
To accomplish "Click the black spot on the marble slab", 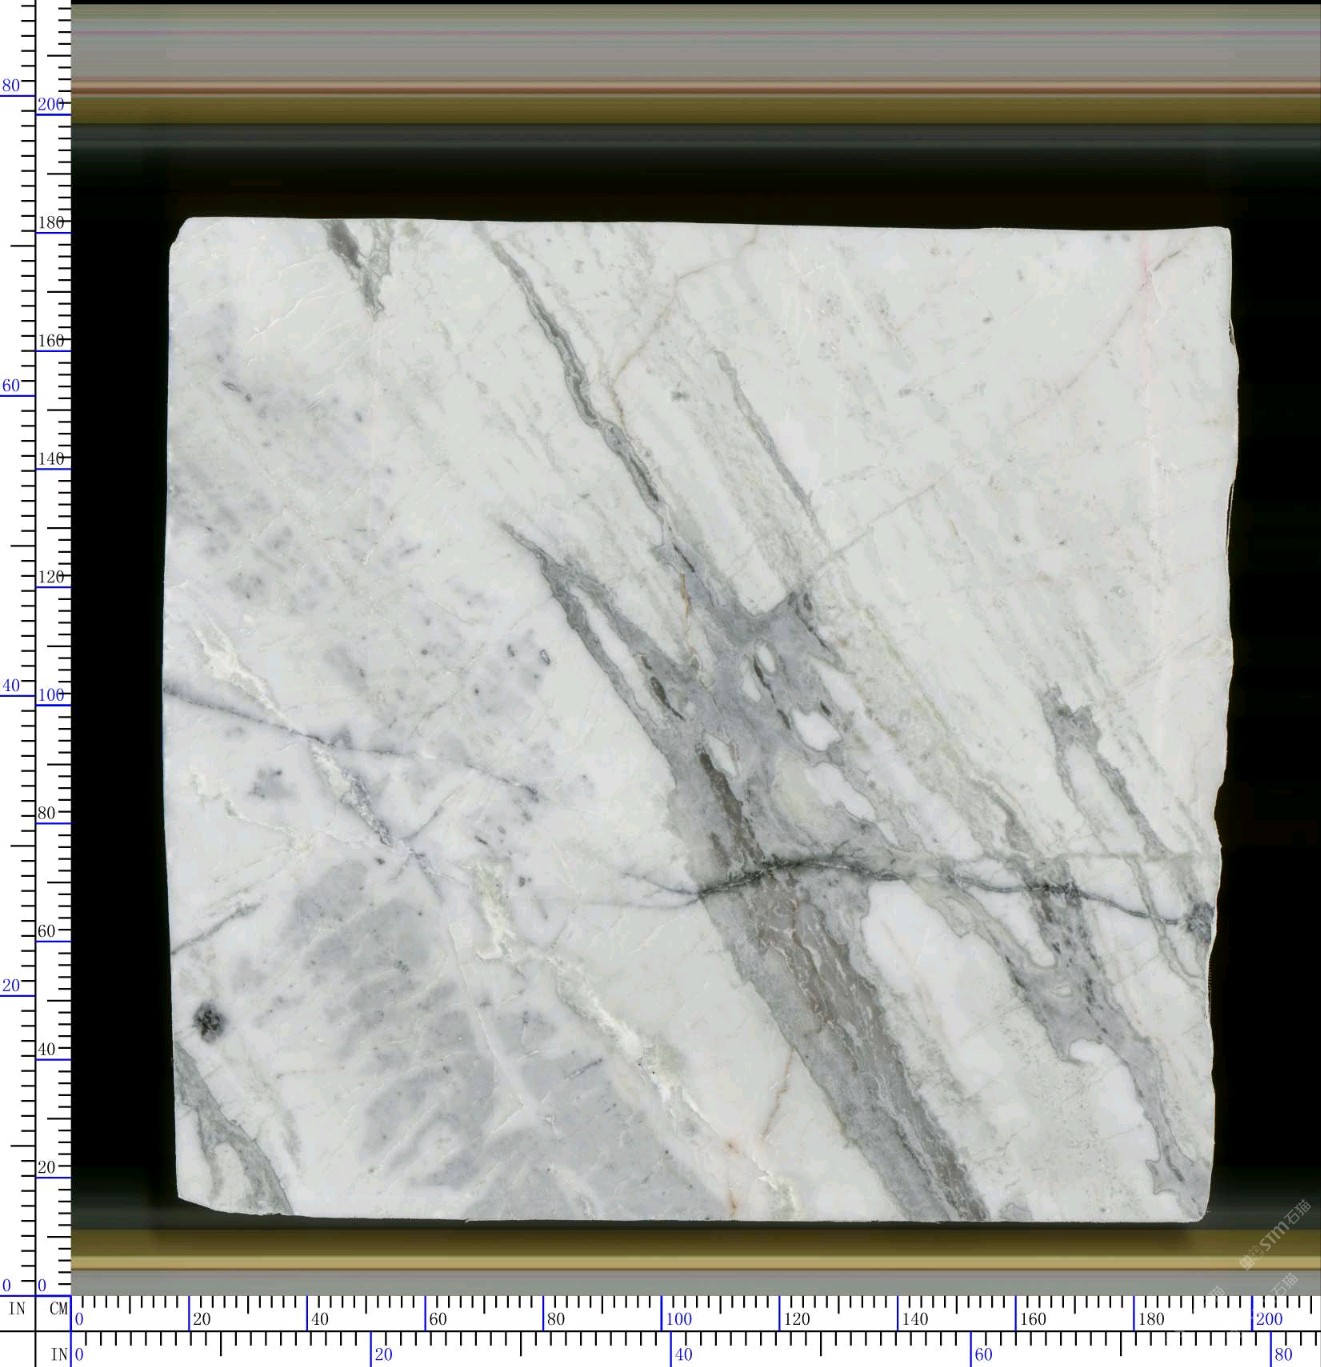I will coord(209,1020).
